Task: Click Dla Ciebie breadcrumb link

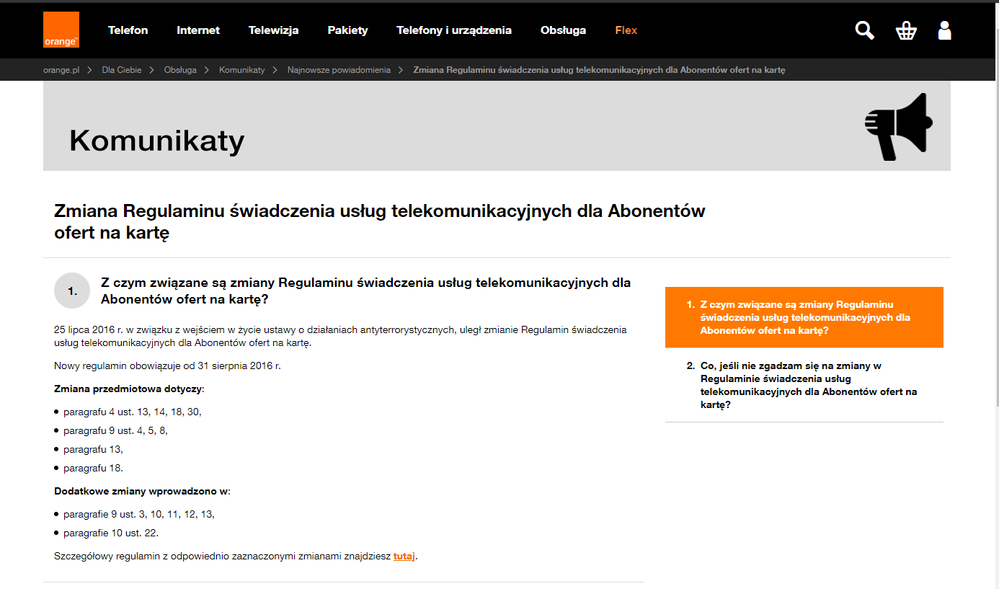Action: tap(122, 71)
